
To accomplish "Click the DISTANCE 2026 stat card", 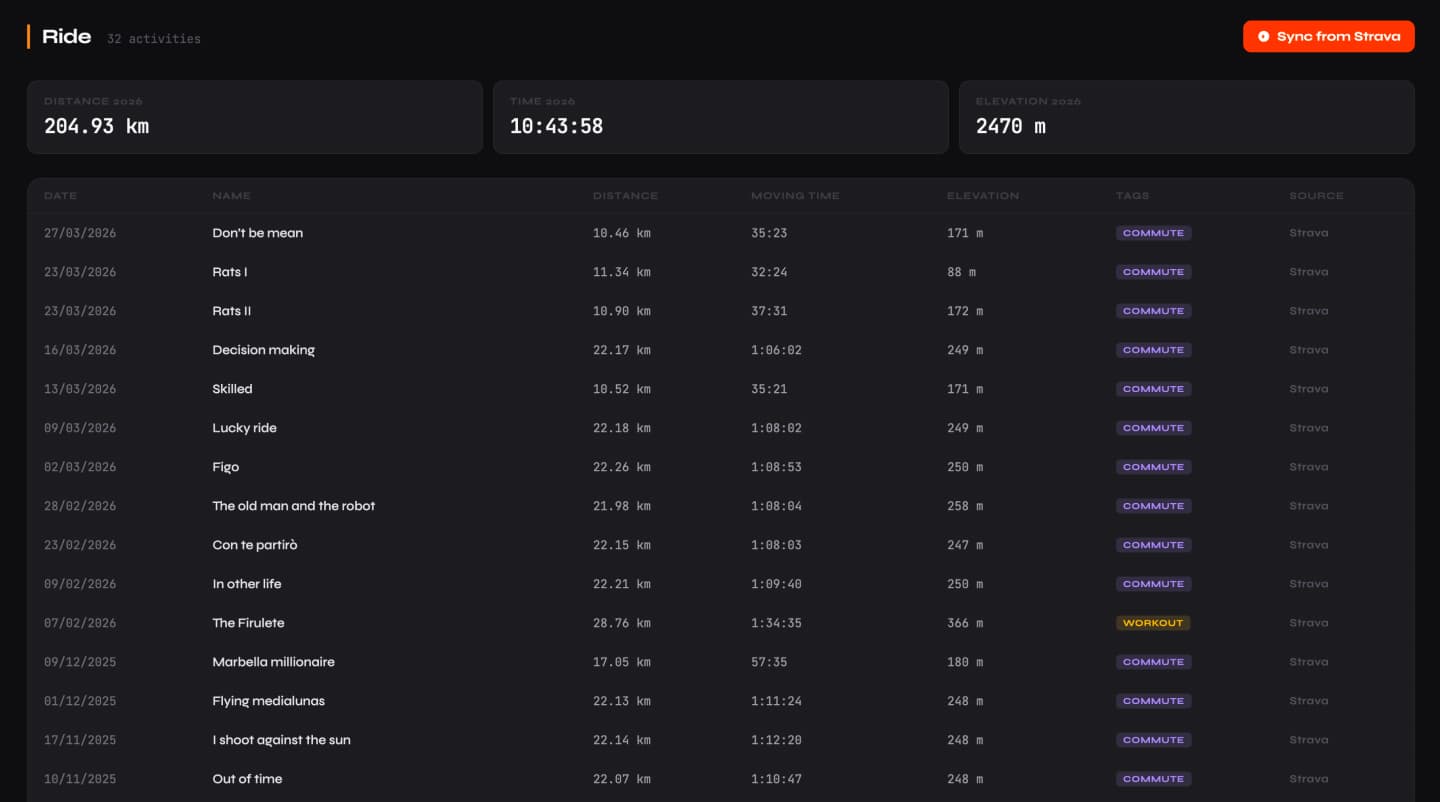I will tap(254, 116).
